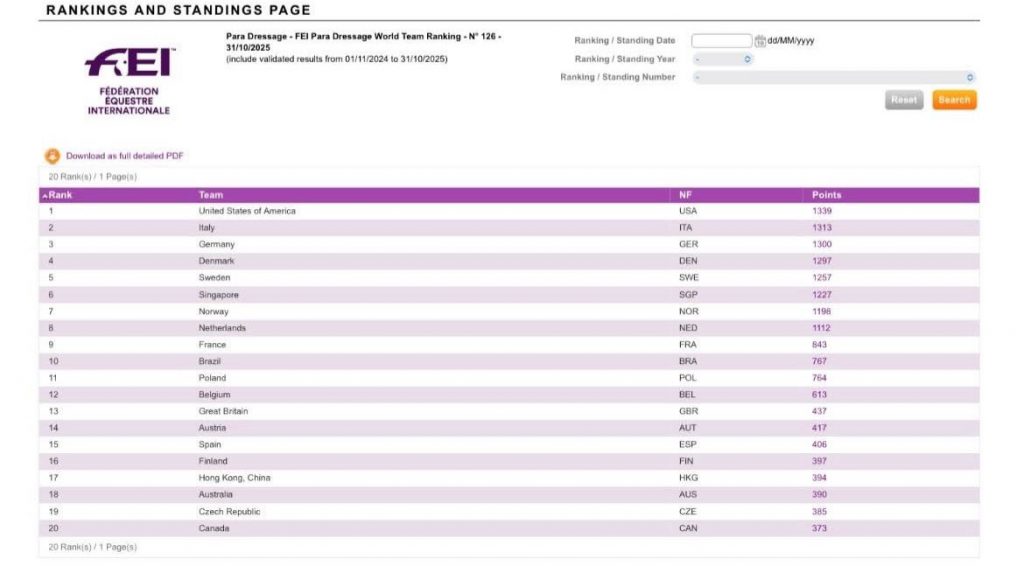Screen dimensions: 1024x566
Task: Click Great Britain's 437 points link
Action: click(x=819, y=411)
